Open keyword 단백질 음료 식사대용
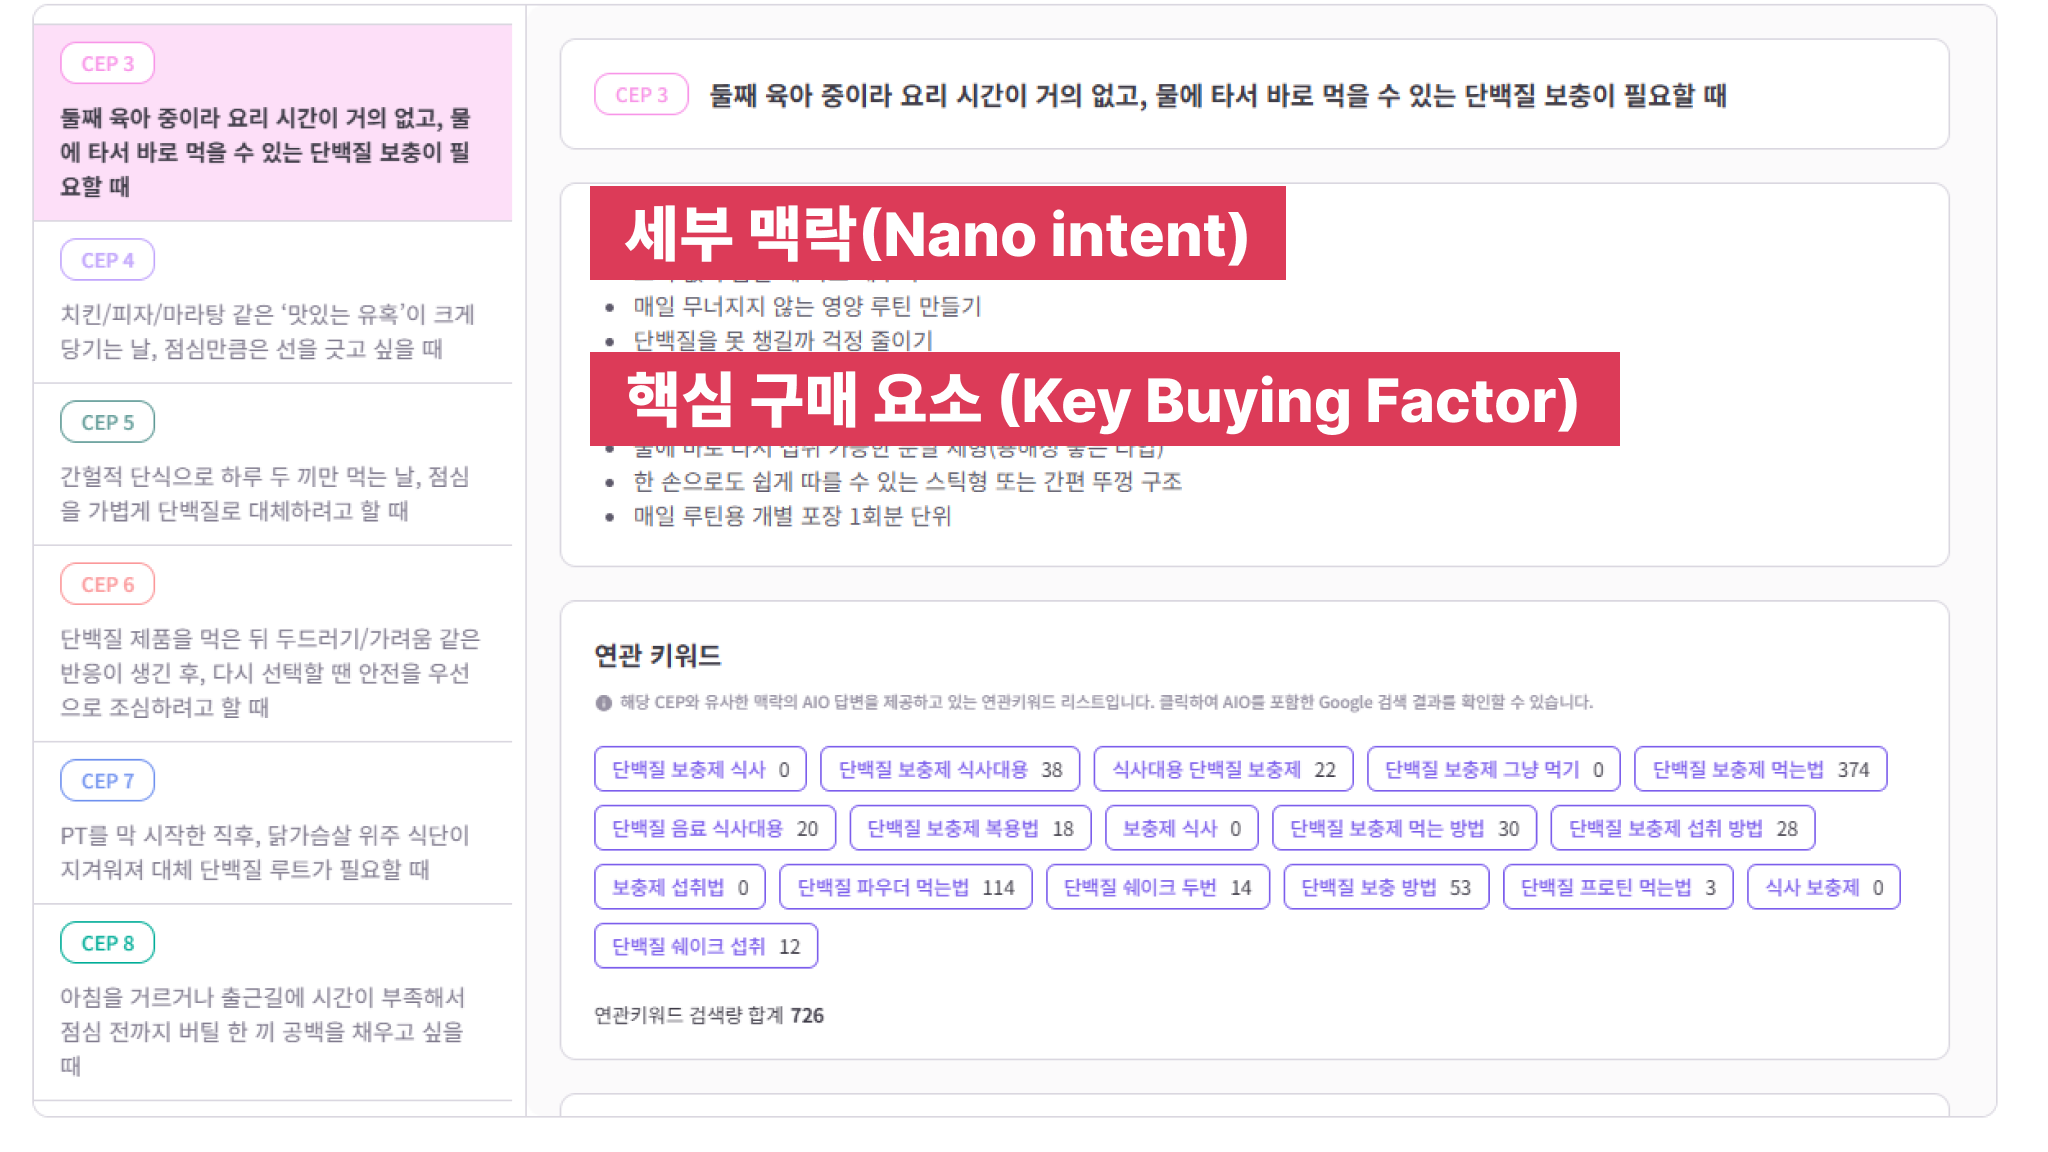Image resolution: width=2048 pixels, height=1152 pixels. tap(714, 828)
